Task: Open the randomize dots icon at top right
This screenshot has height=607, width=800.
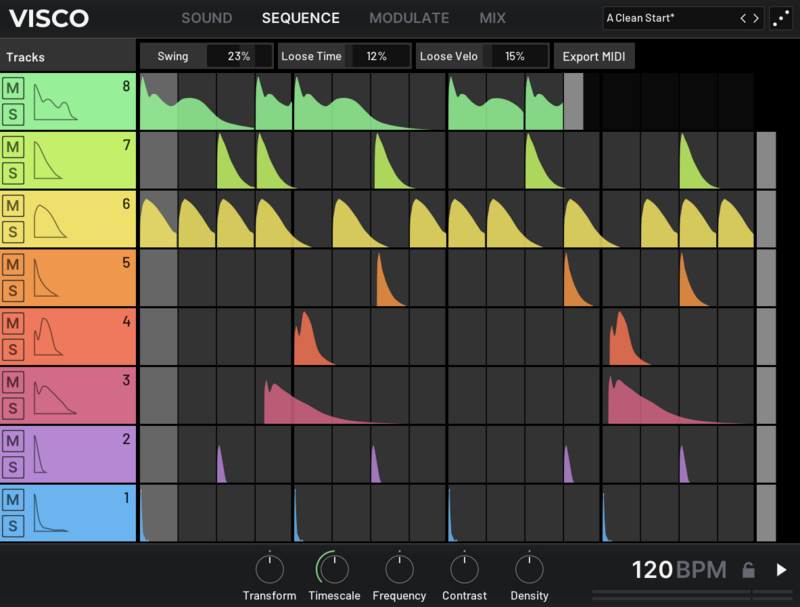Action: [x=782, y=19]
